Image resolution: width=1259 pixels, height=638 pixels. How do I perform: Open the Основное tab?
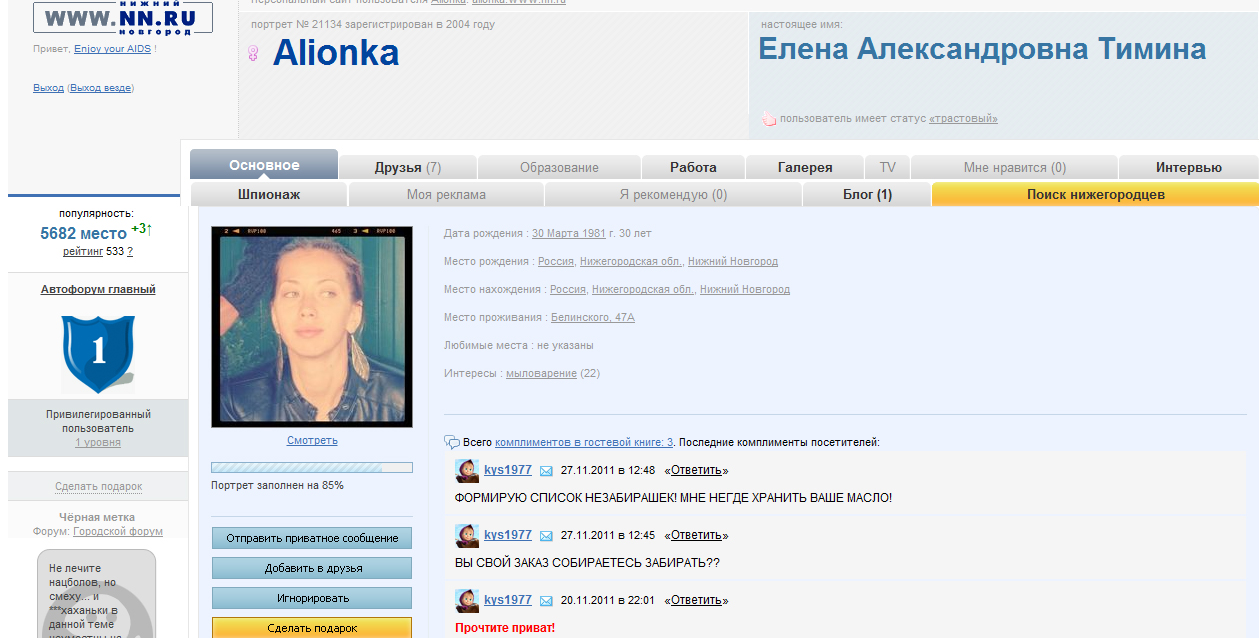point(264,165)
